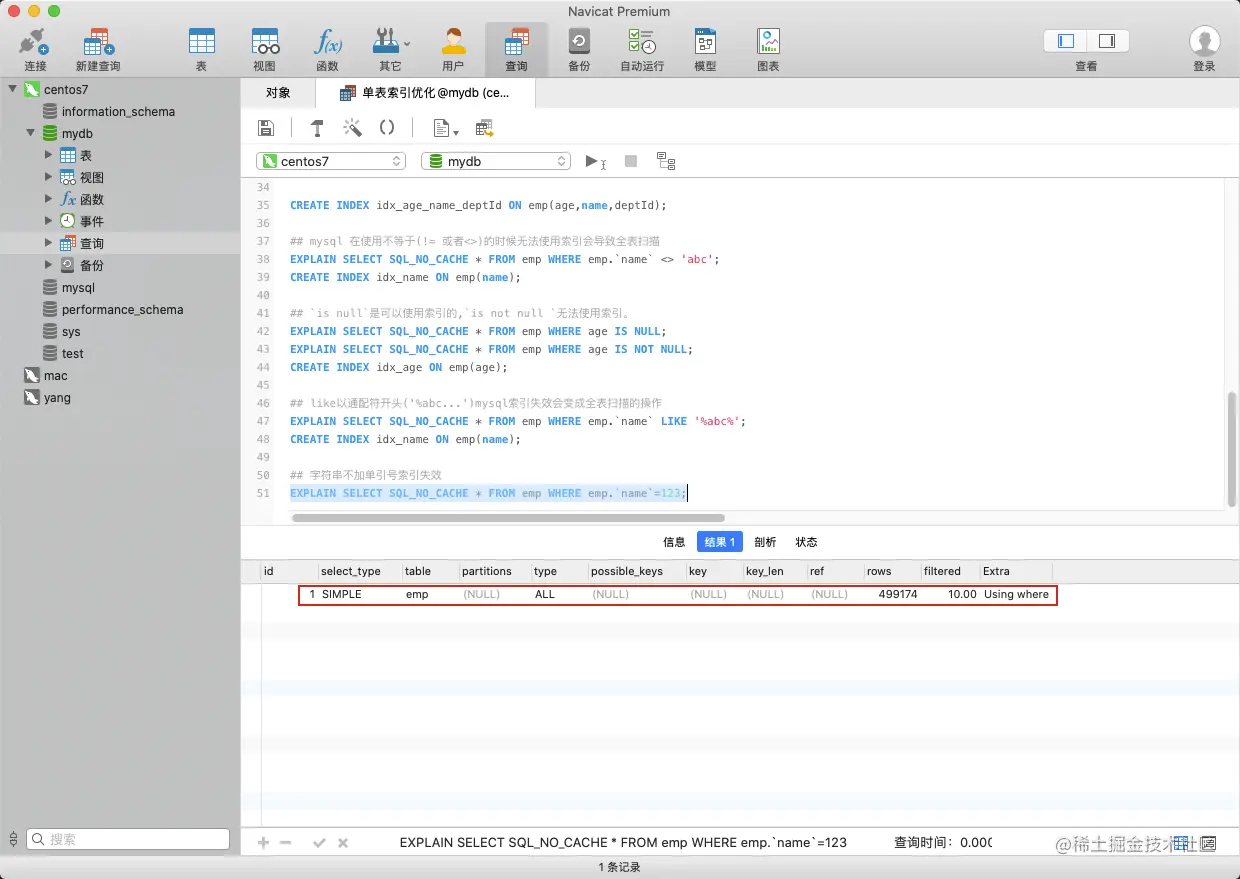Select the yang connection
1240x879 pixels.
[x=57, y=397]
